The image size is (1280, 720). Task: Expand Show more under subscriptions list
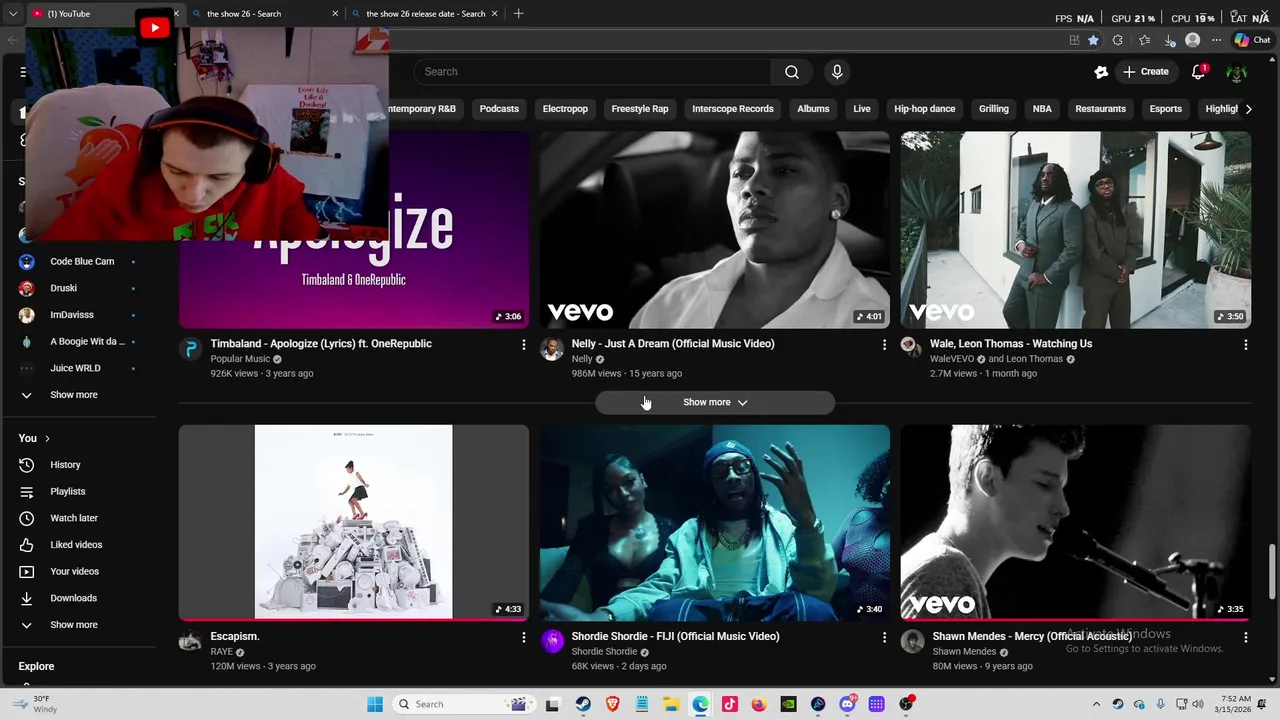pos(75,395)
